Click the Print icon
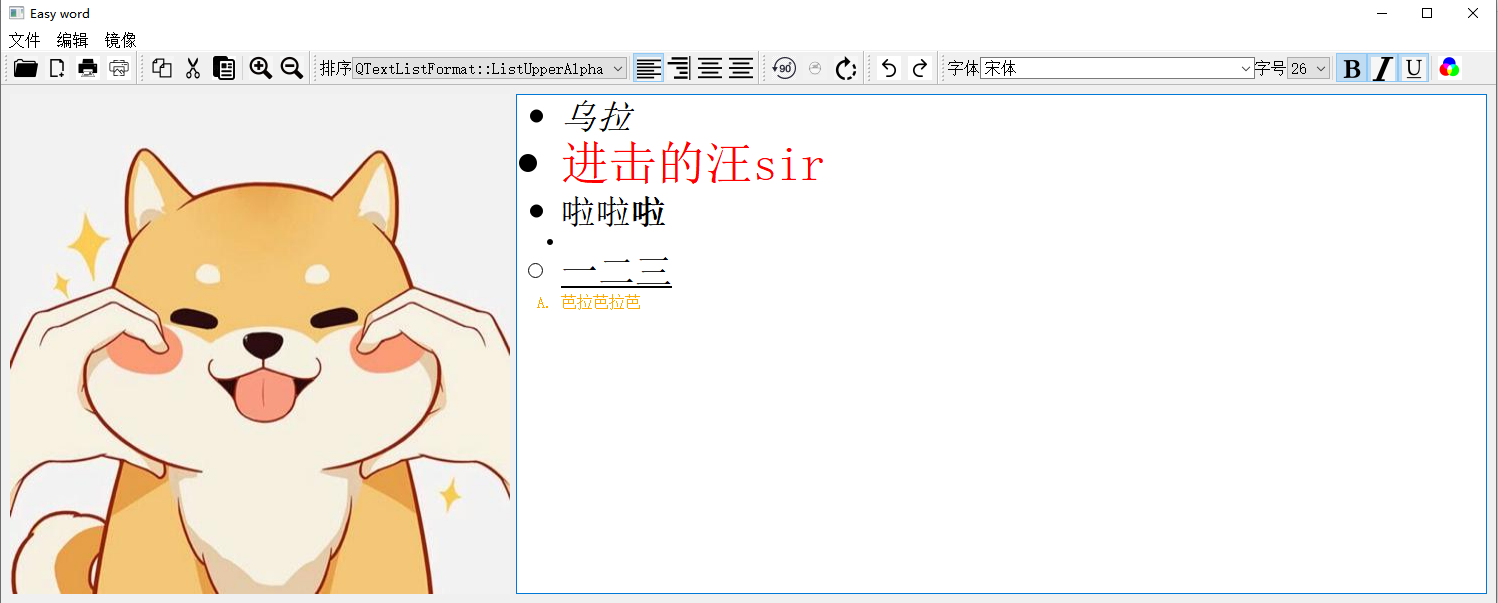This screenshot has width=1498, height=603. pos(88,68)
